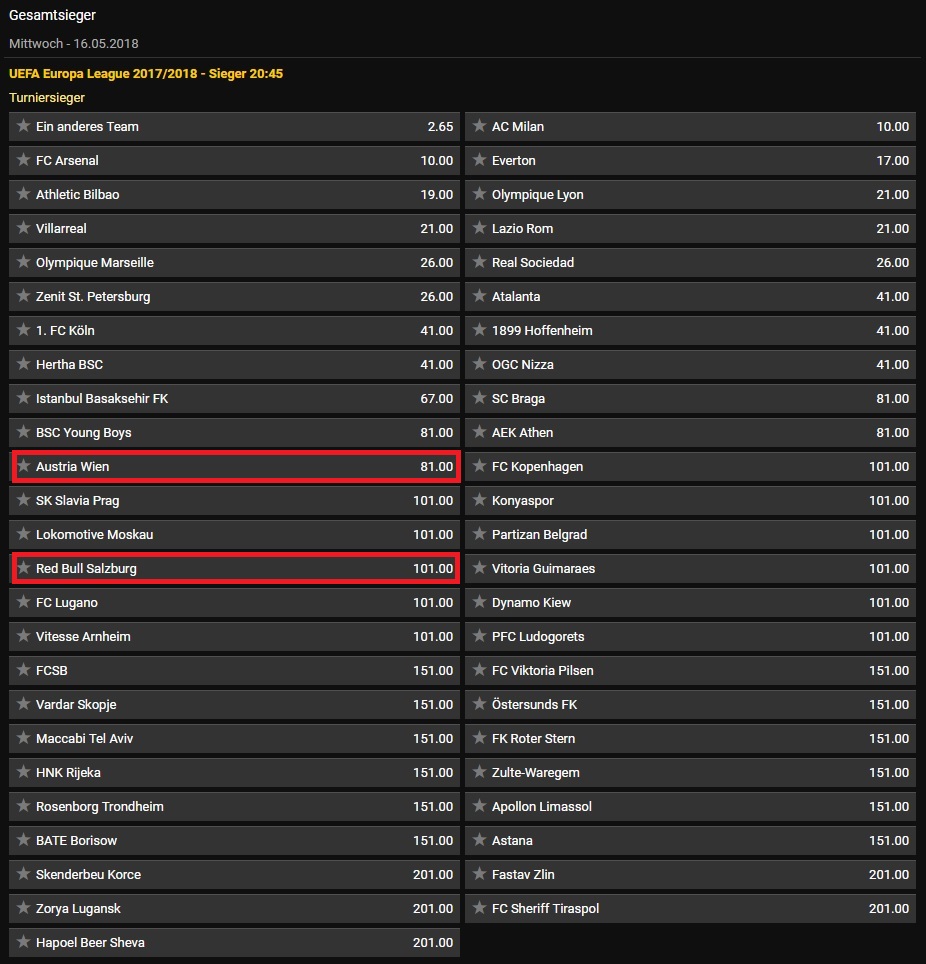The image size is (926, 964).
Task: Favorite Zenit St. Petersburg via star
Action: 23,296
